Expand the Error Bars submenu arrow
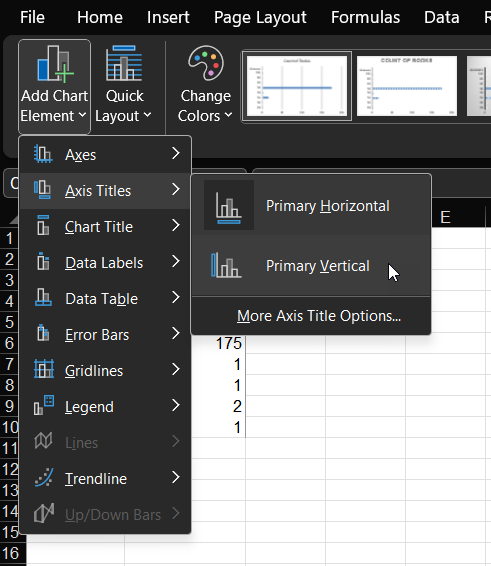 click(176, 334)
